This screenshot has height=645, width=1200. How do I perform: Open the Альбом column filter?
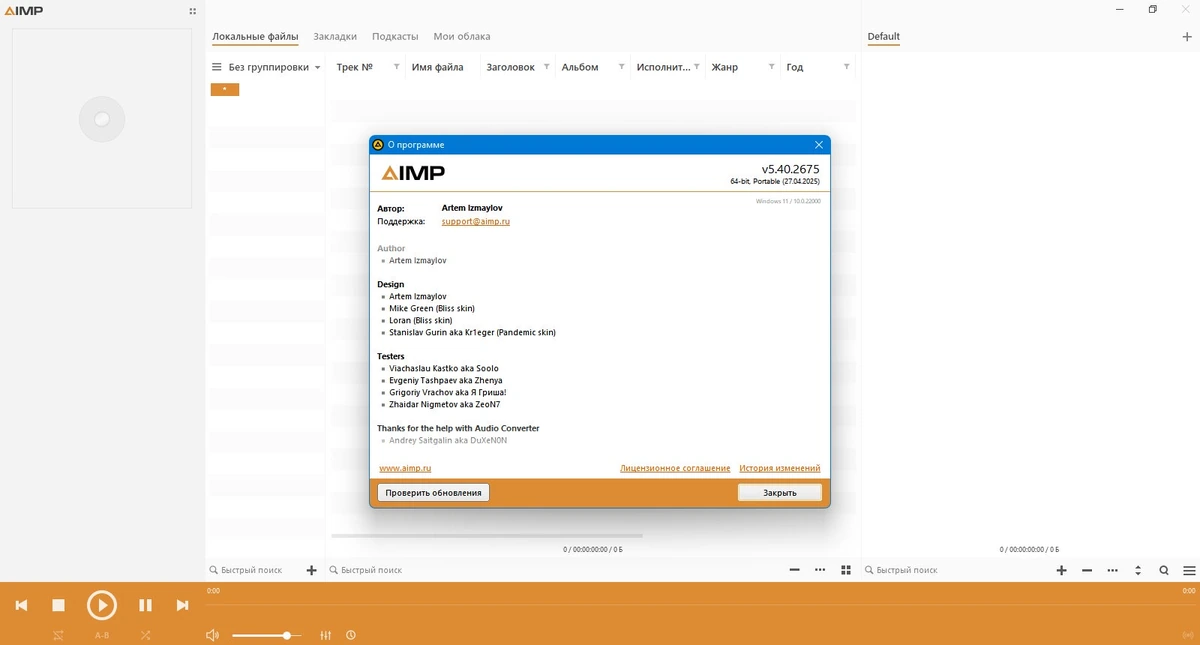coord(621,67)
